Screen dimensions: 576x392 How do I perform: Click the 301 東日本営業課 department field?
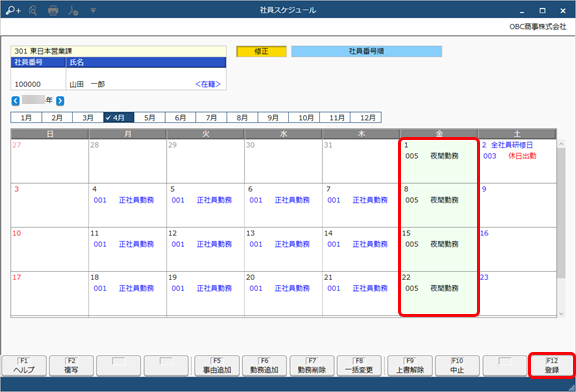[x=118, y=51]
